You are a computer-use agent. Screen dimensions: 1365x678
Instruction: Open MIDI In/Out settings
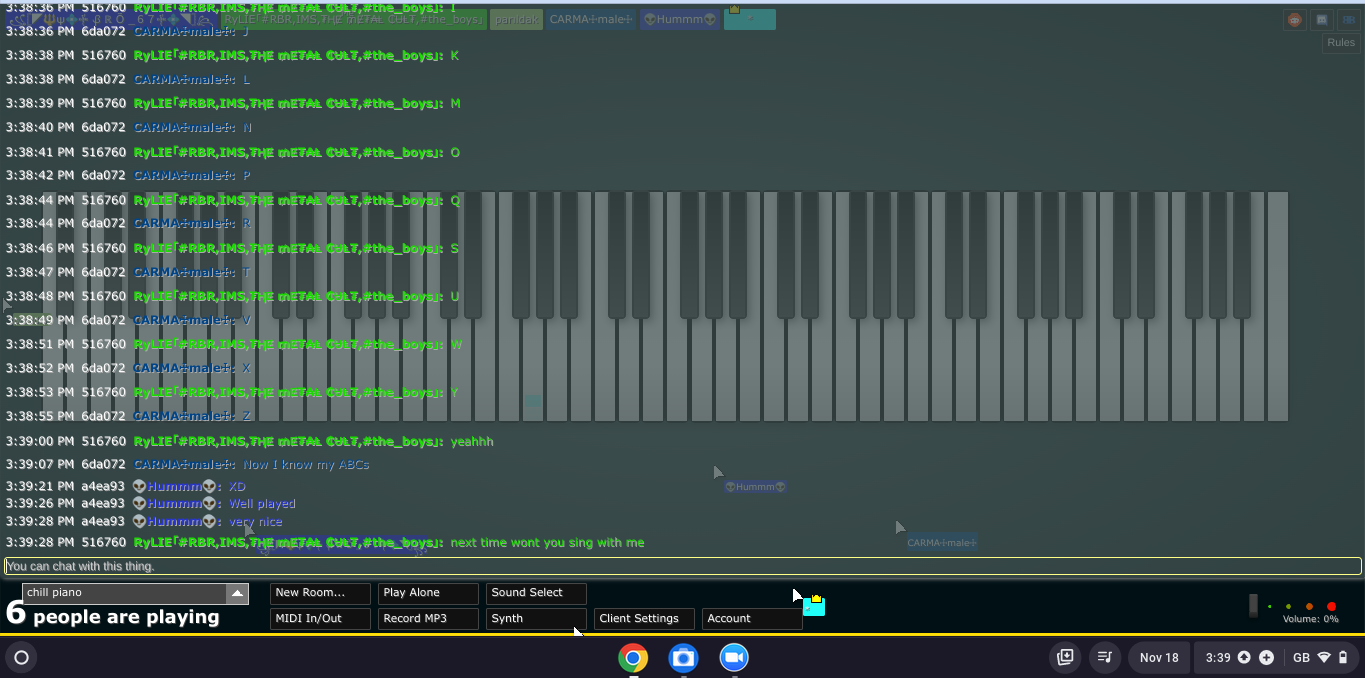[320, 619]
